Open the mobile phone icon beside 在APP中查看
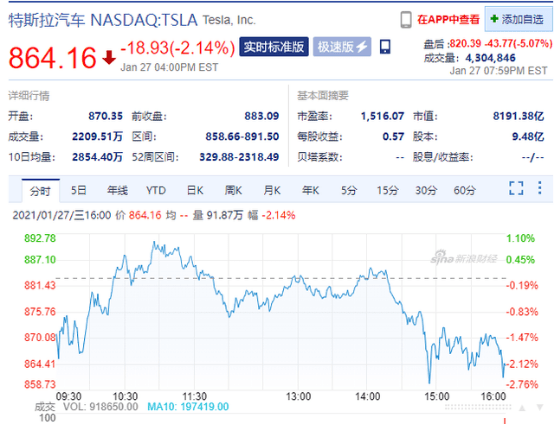 click(406, 20)
